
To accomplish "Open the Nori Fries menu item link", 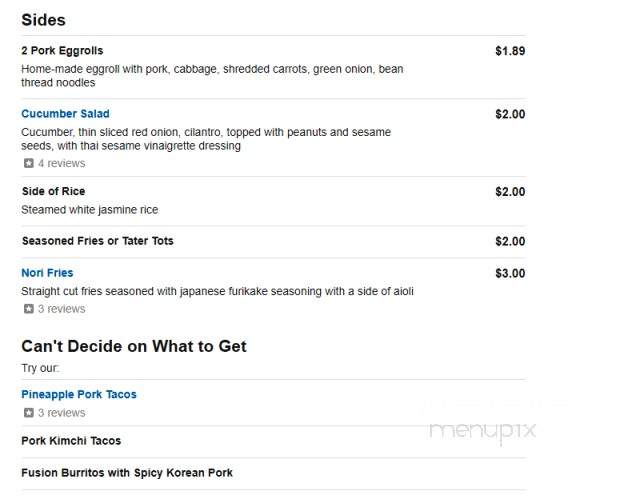I will coord(47,273).
